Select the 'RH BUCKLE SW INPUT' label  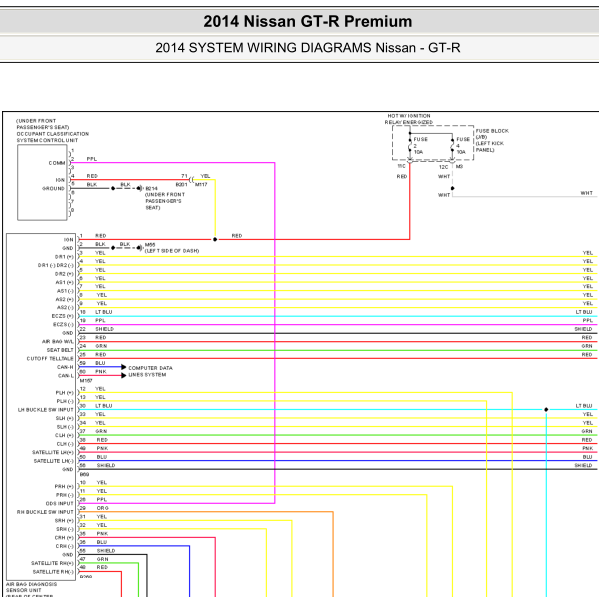click(x=45, y=512)
